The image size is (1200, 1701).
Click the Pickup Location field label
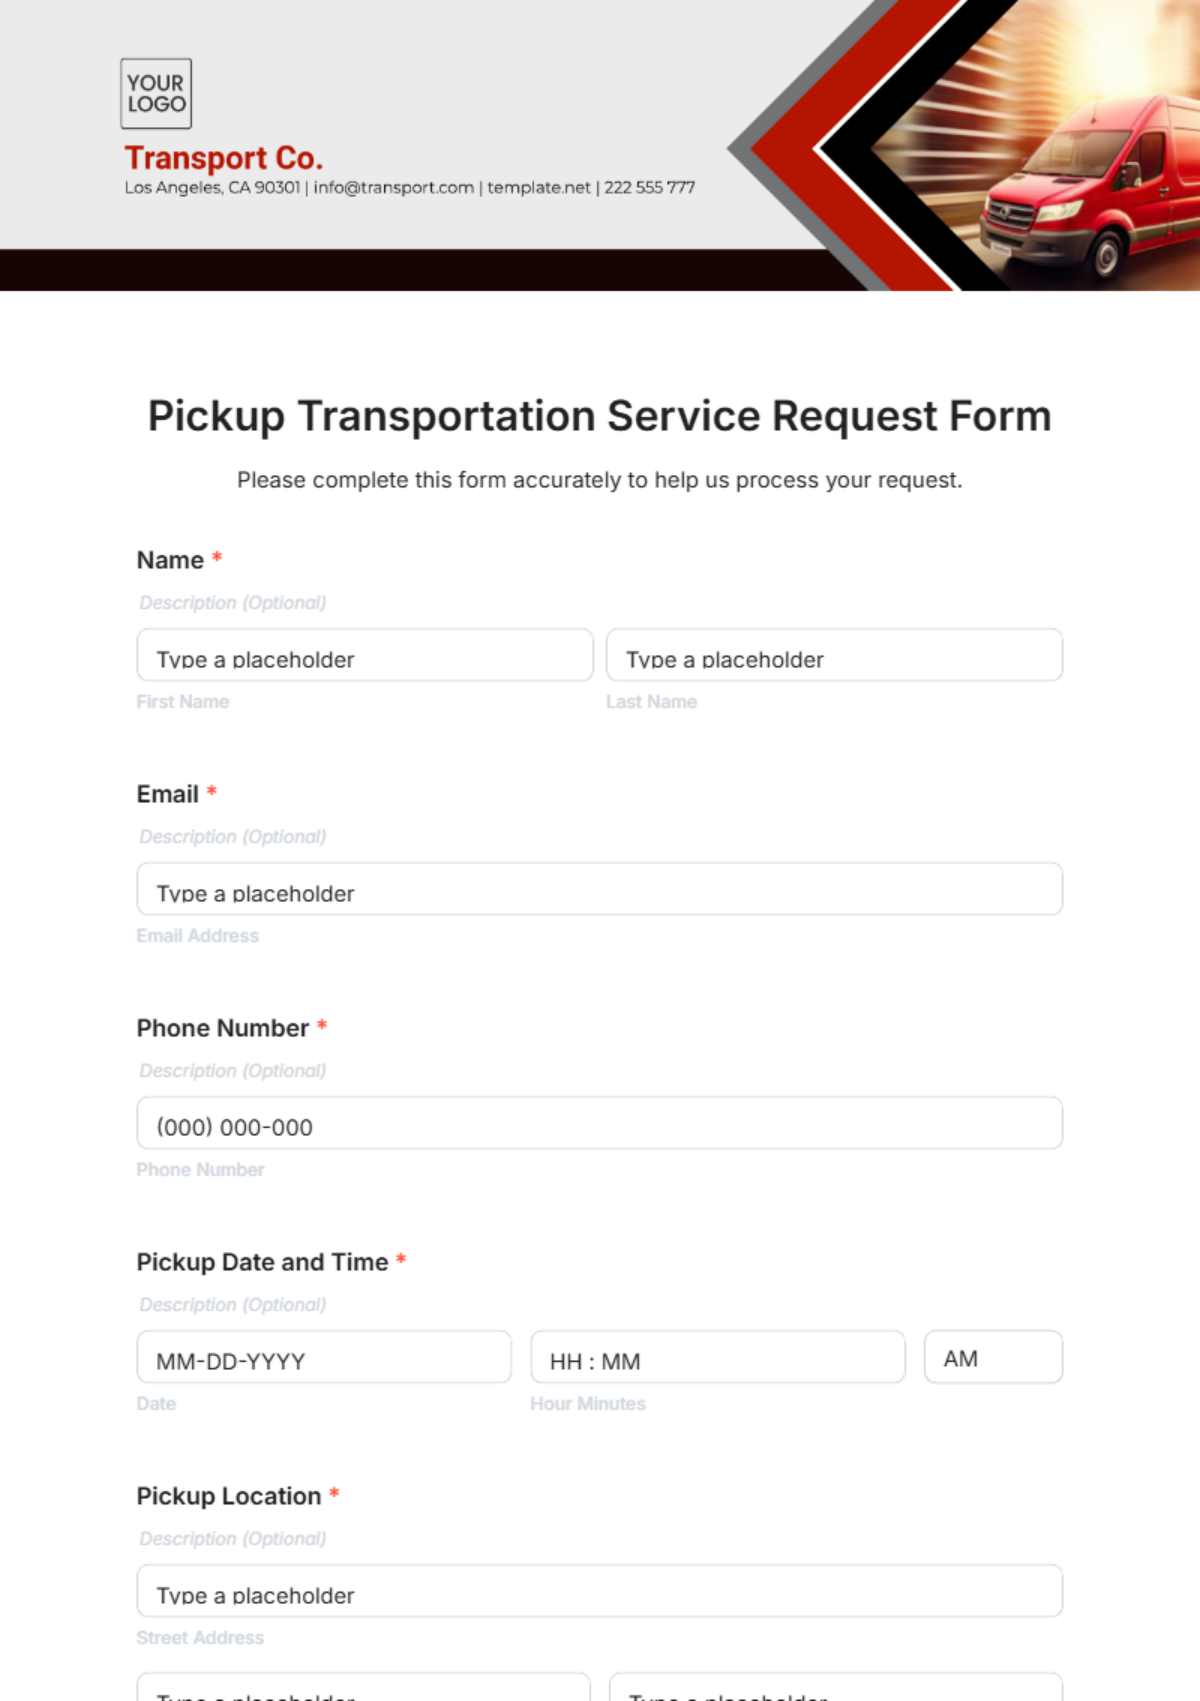point(229,1496)
